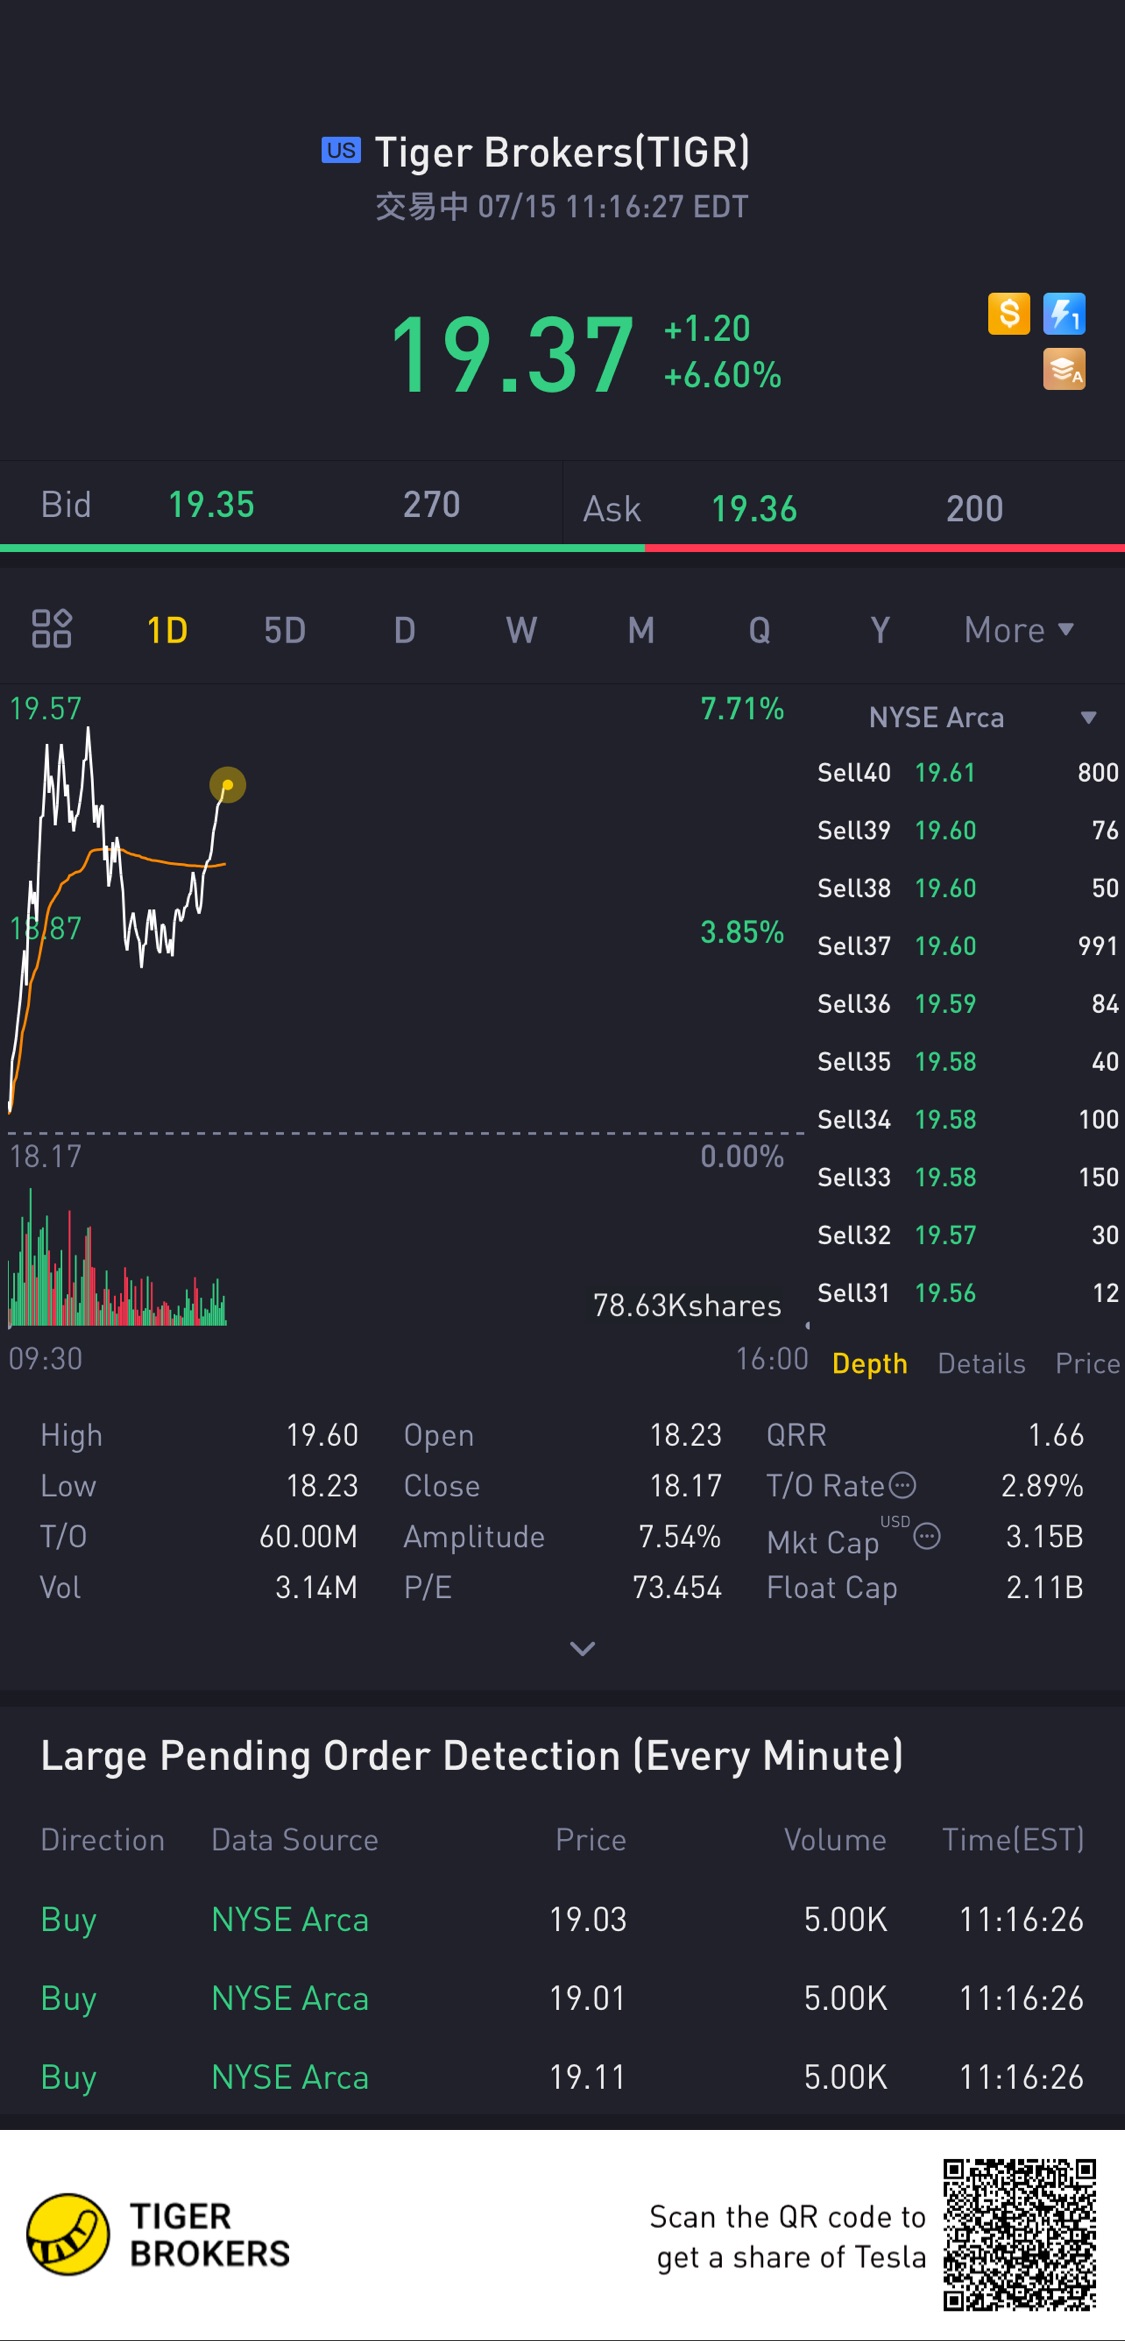
Task: Select the 1D chart period
Action: coord(167,630)
